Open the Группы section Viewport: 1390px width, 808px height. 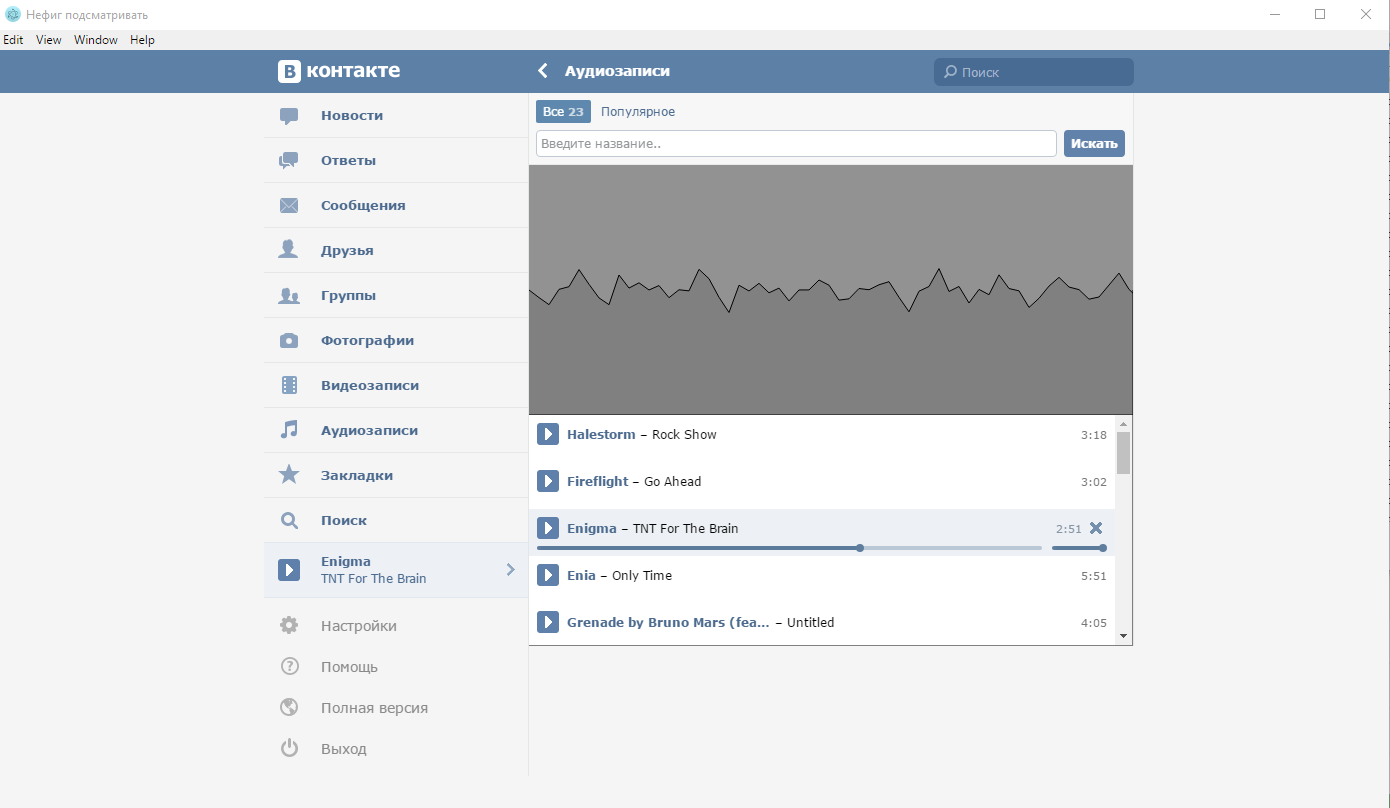coord(396,296)
